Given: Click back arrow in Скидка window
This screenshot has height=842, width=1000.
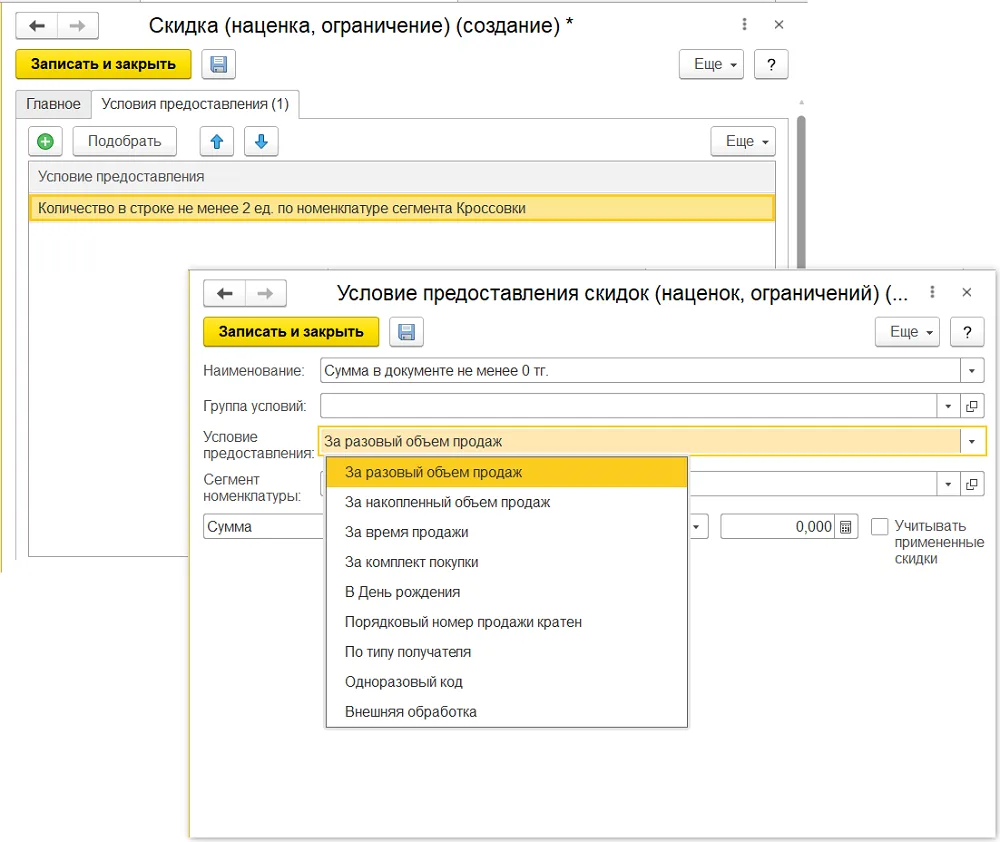Looking at the screenshot, I should [37, 26].
